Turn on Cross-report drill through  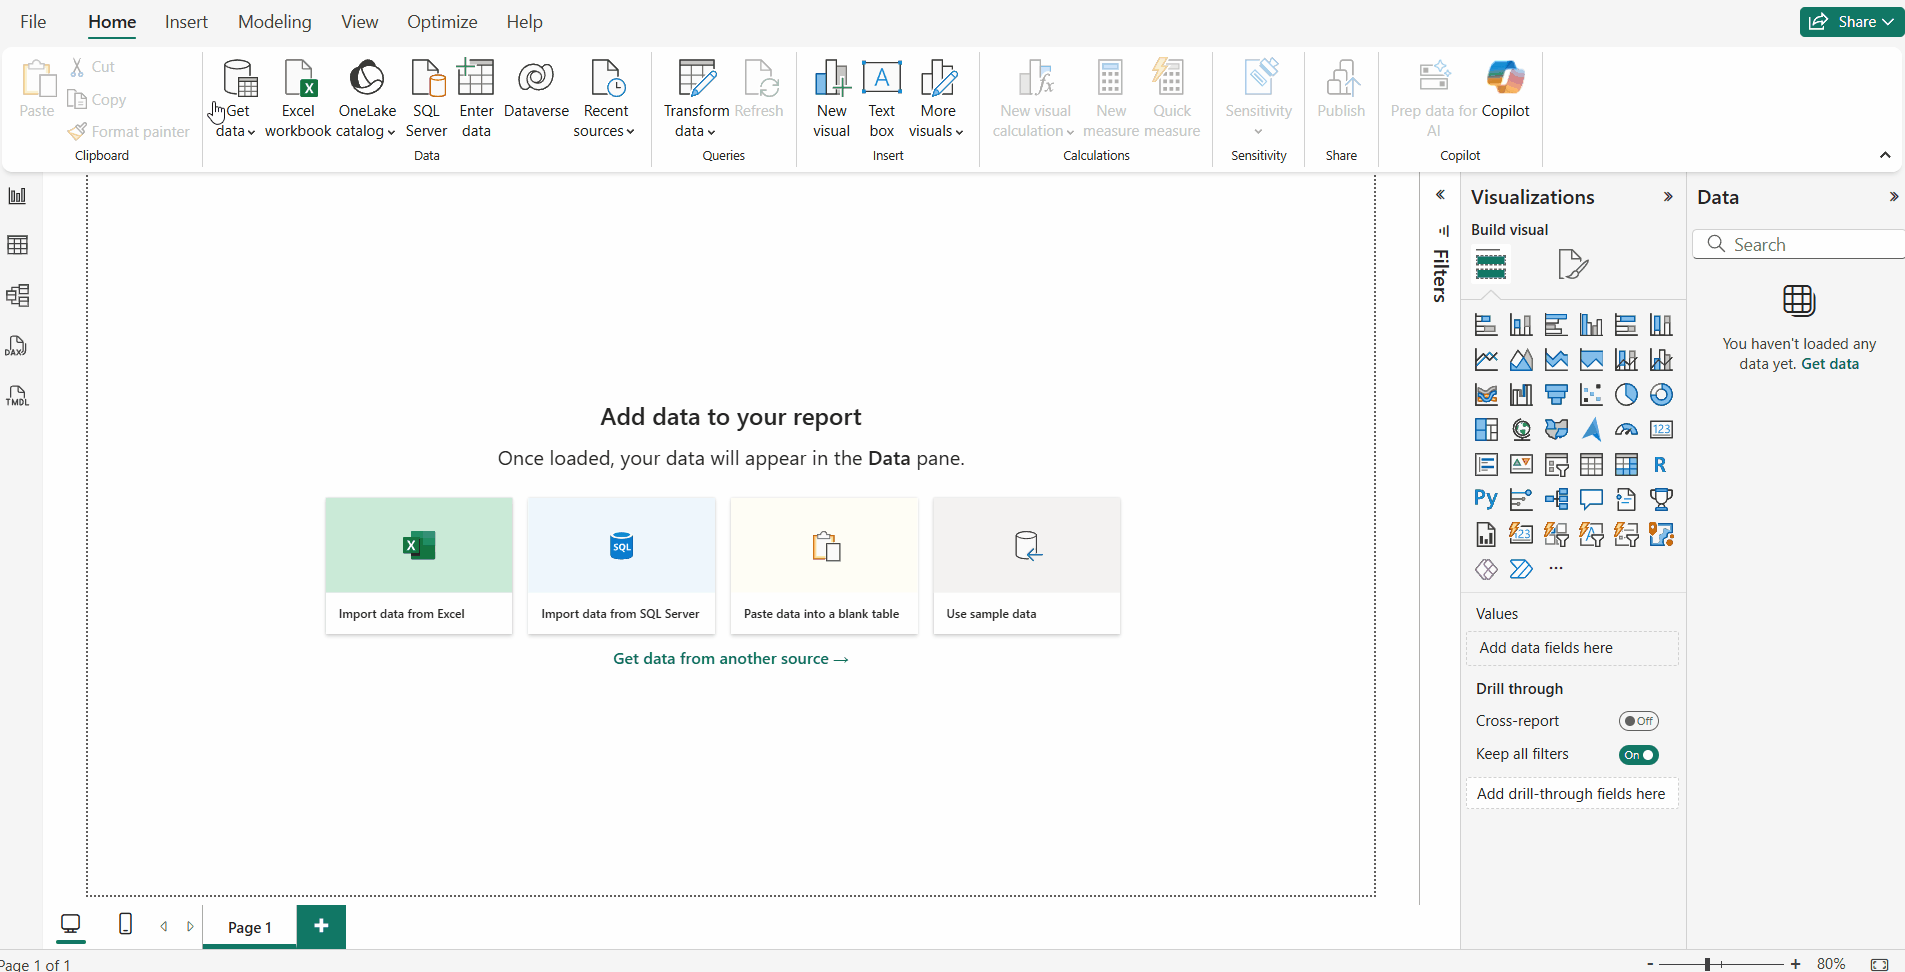(1639, 720)
